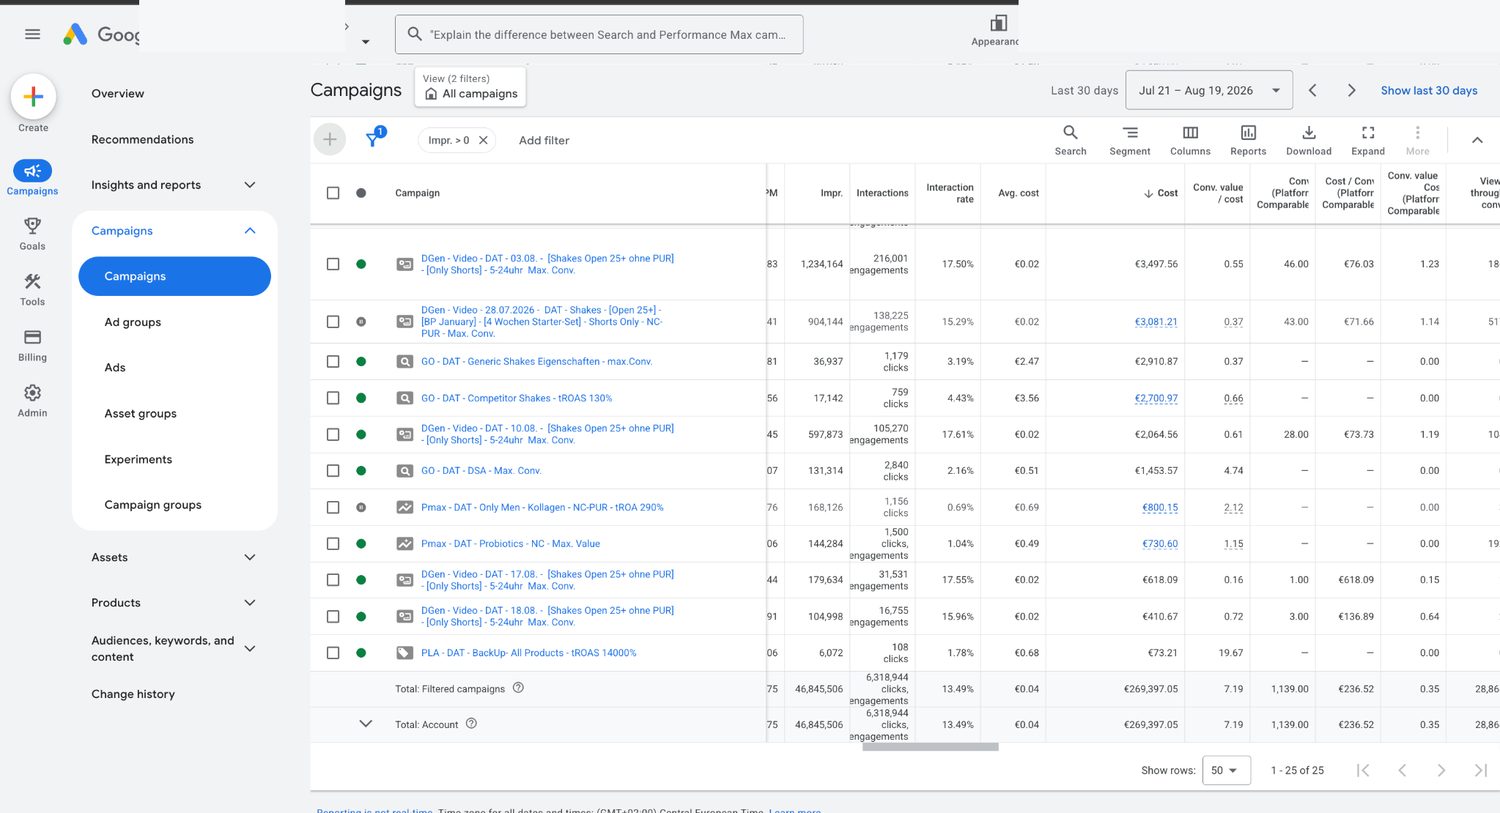Open the Recommendations page
This screenshot has height=813, width=1500.
pyautogui.click(x=142, y=139)
